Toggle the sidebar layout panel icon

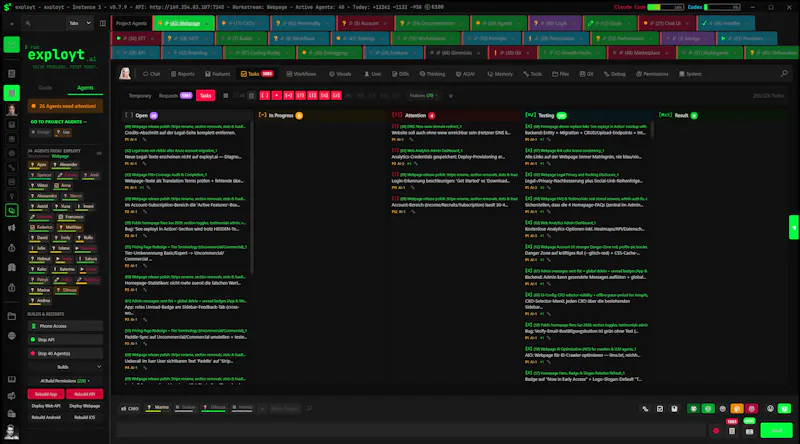(x=103, y=23)
